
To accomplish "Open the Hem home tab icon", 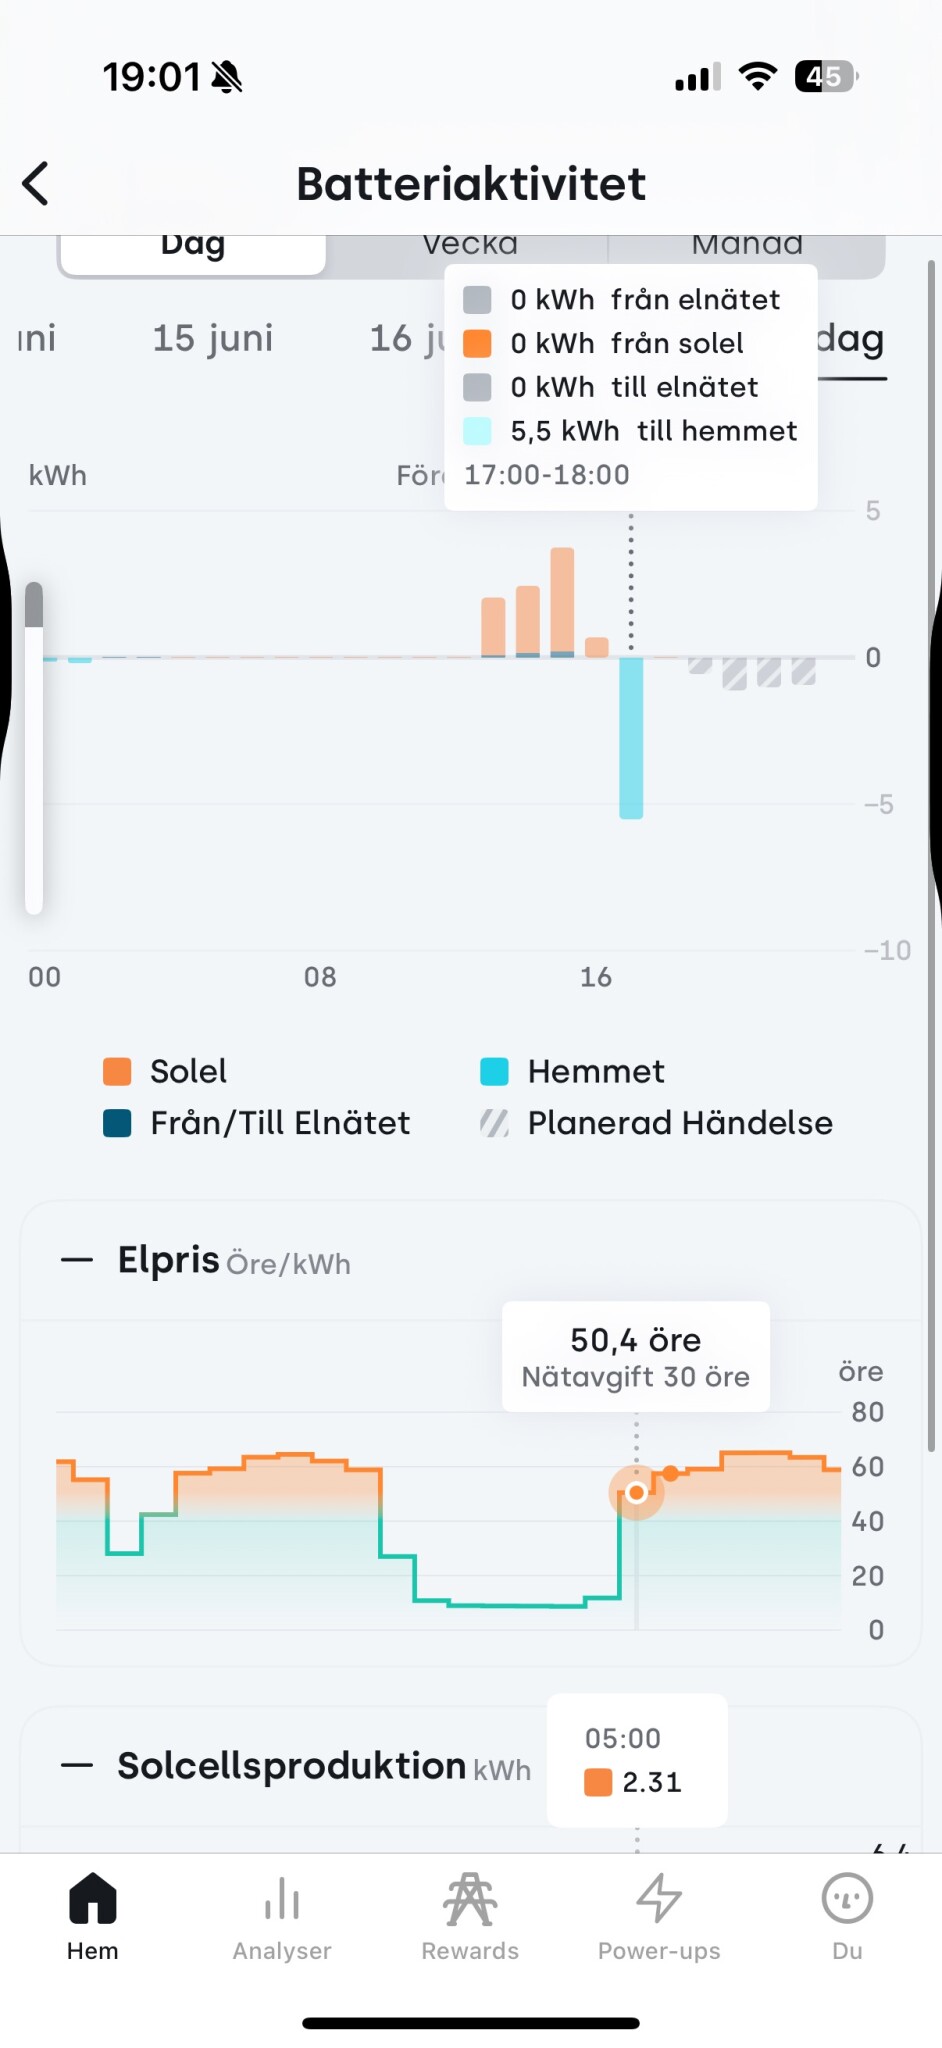I will (x=93, y=1898).
